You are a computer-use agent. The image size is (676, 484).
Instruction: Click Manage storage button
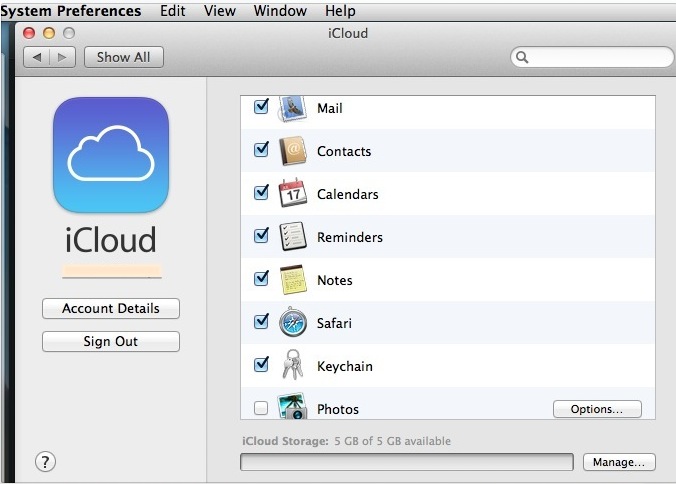click(619, 462)
